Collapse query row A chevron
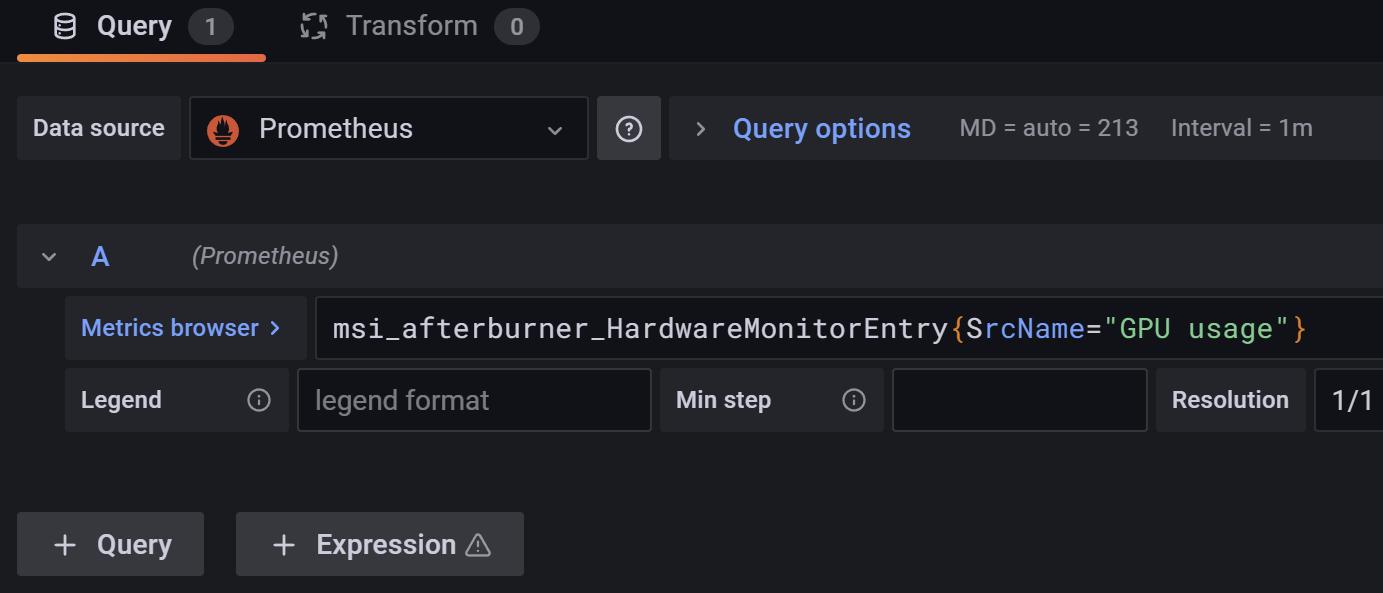 (49, 257)
